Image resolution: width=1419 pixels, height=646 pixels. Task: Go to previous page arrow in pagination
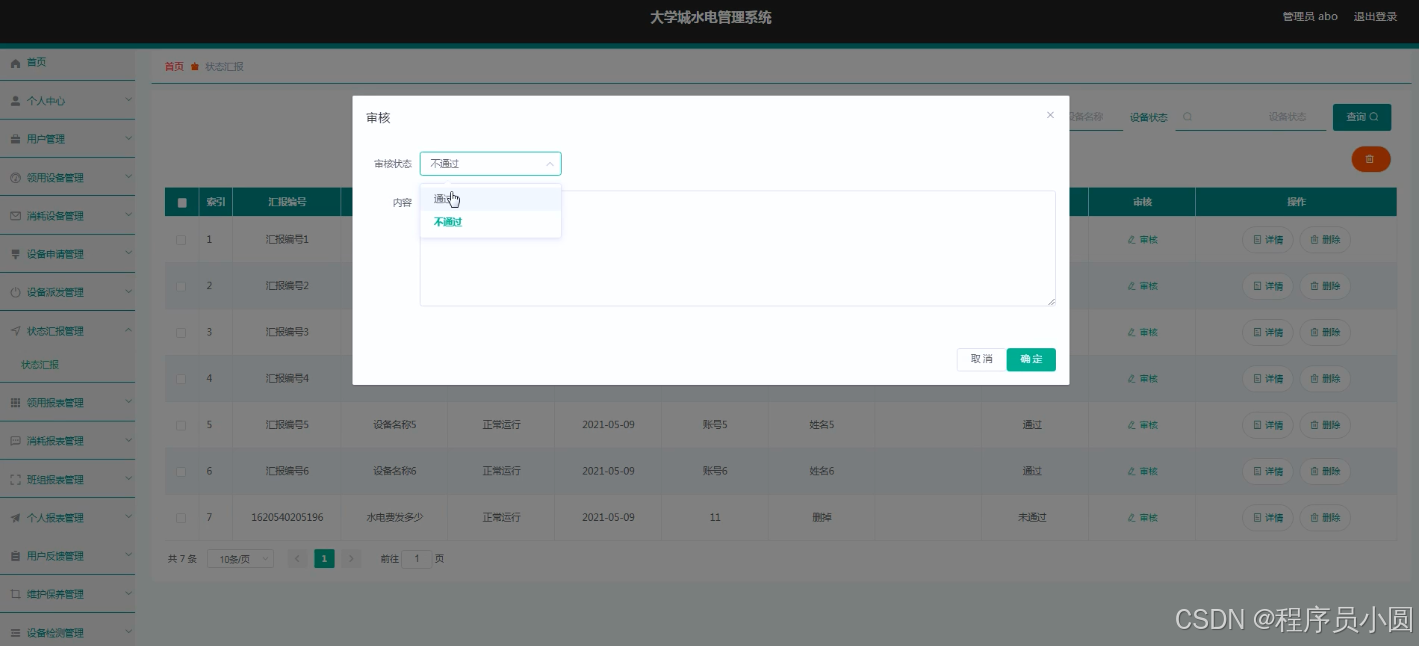pos(298,559)
